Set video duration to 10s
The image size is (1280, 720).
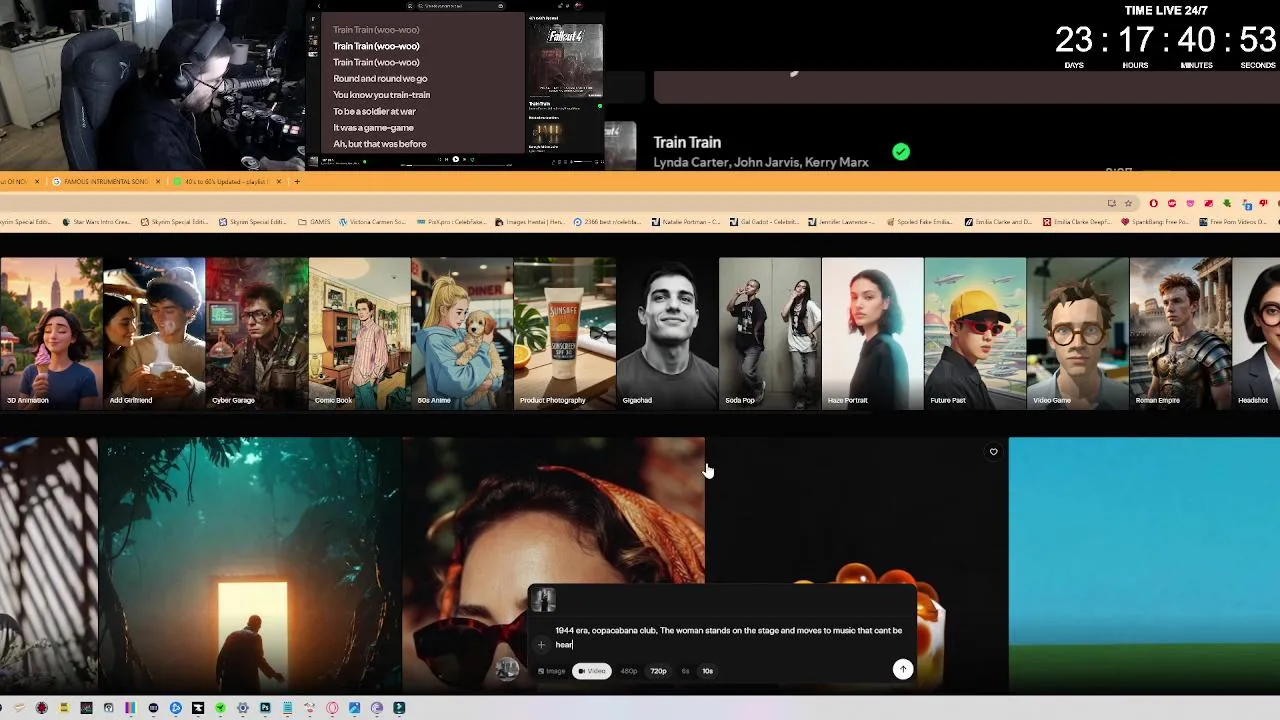[x=707, y=671]
